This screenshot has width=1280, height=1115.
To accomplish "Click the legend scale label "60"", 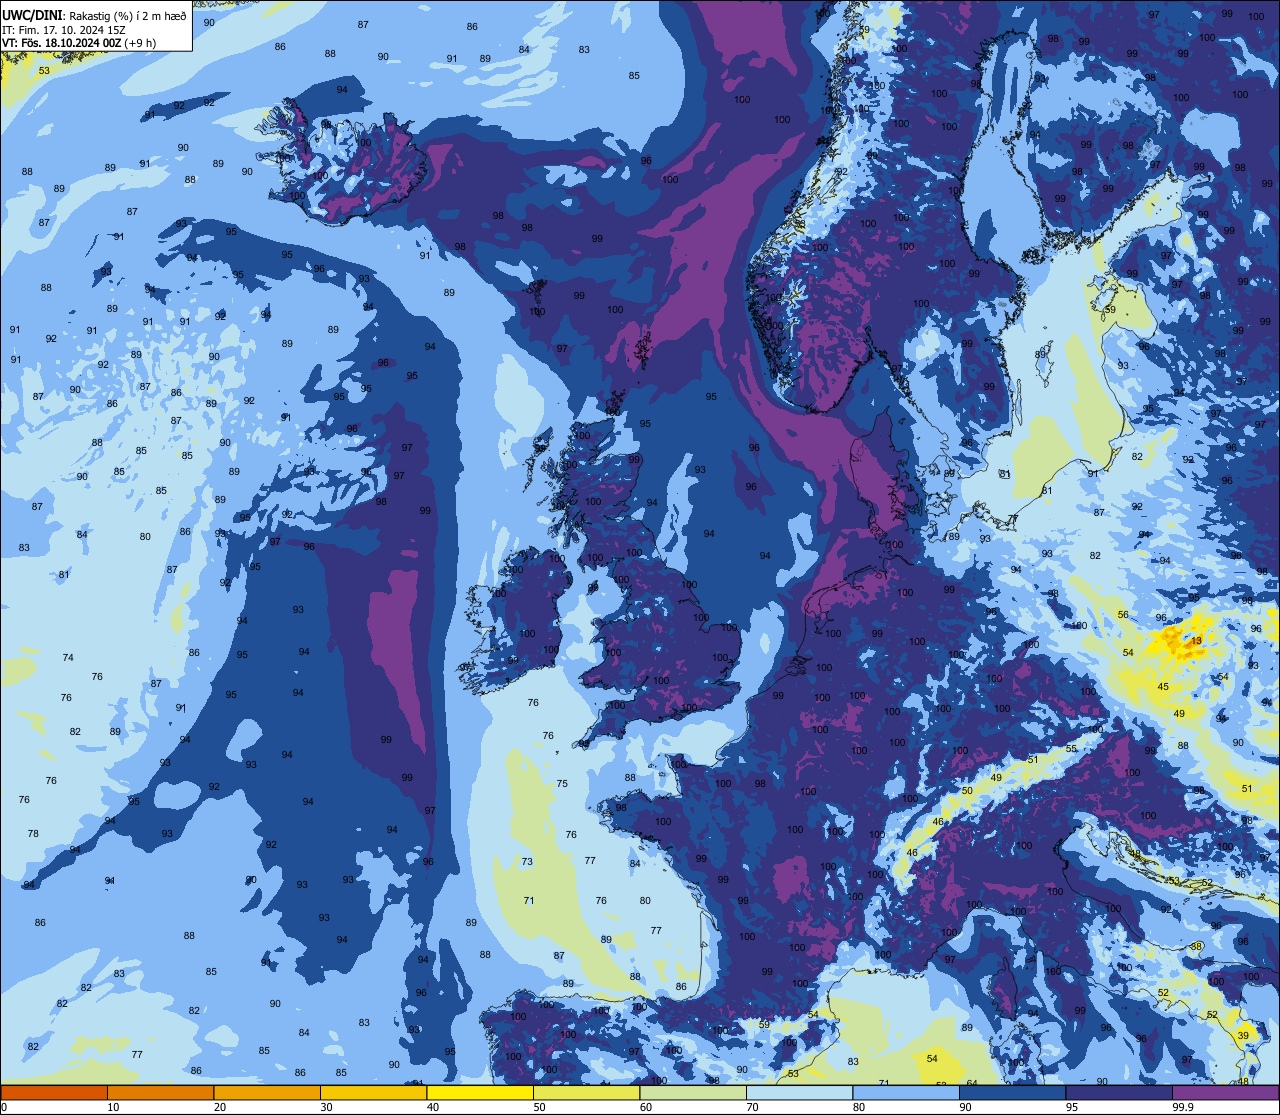I will (x=646, y=1107).
